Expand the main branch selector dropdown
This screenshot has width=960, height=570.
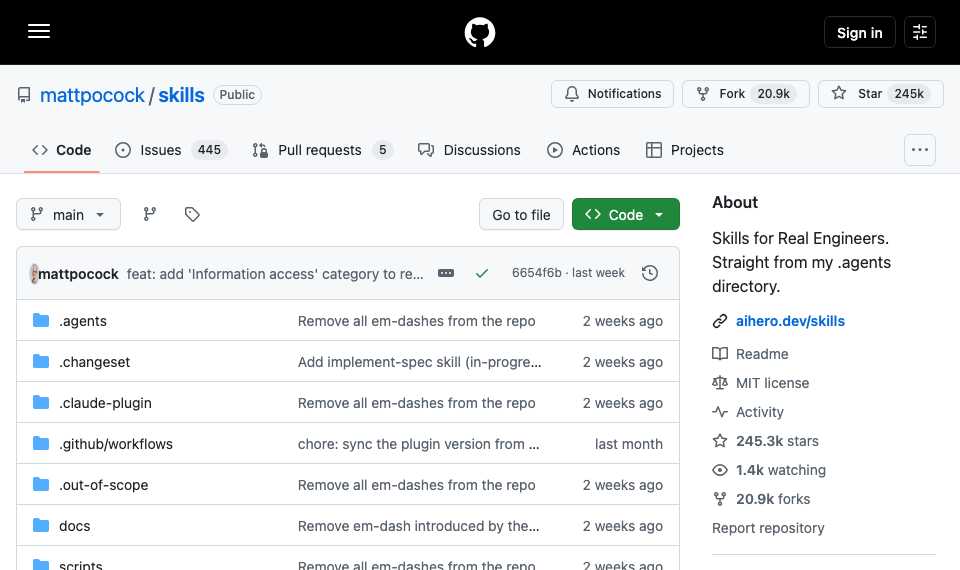(x=68, y=214)
